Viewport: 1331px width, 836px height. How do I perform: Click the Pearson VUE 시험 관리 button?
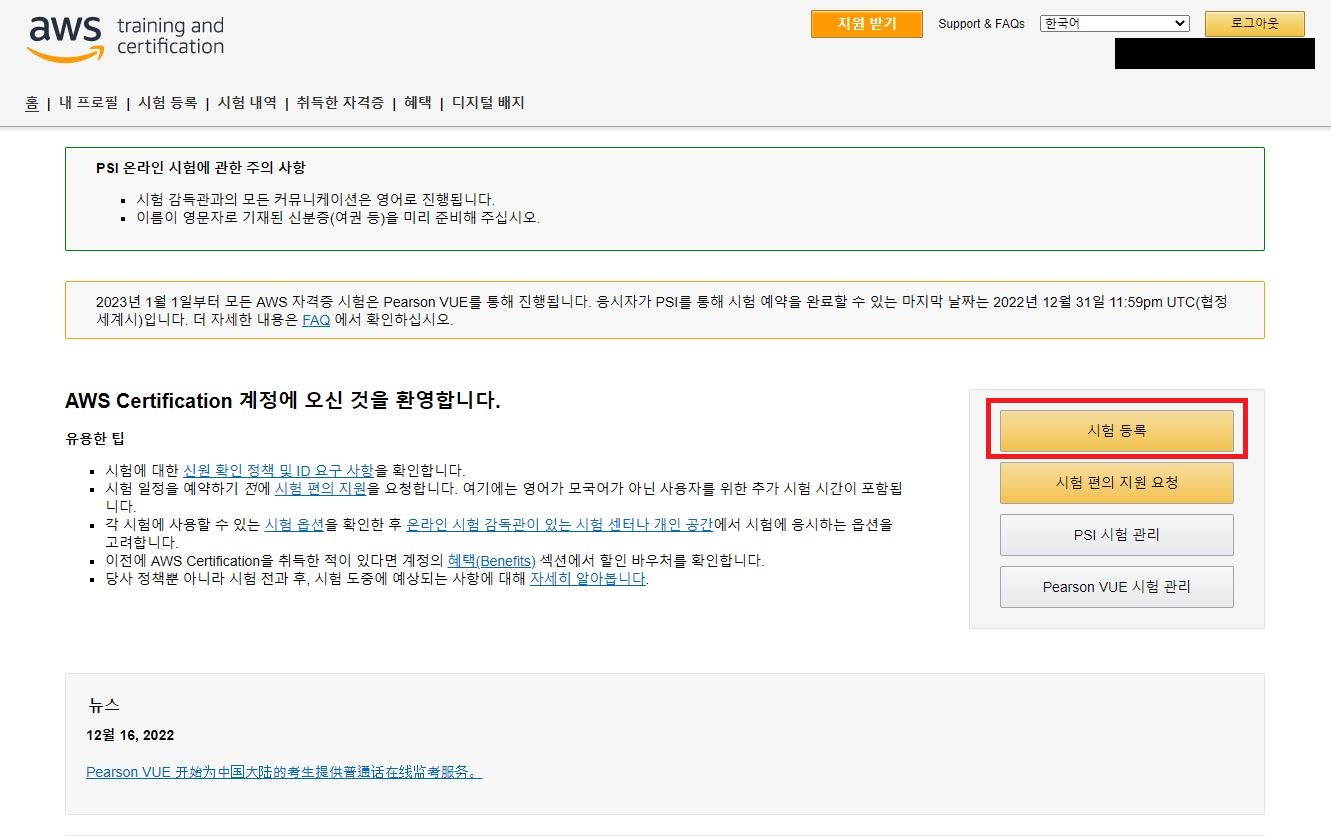[x=1116, y=587]
